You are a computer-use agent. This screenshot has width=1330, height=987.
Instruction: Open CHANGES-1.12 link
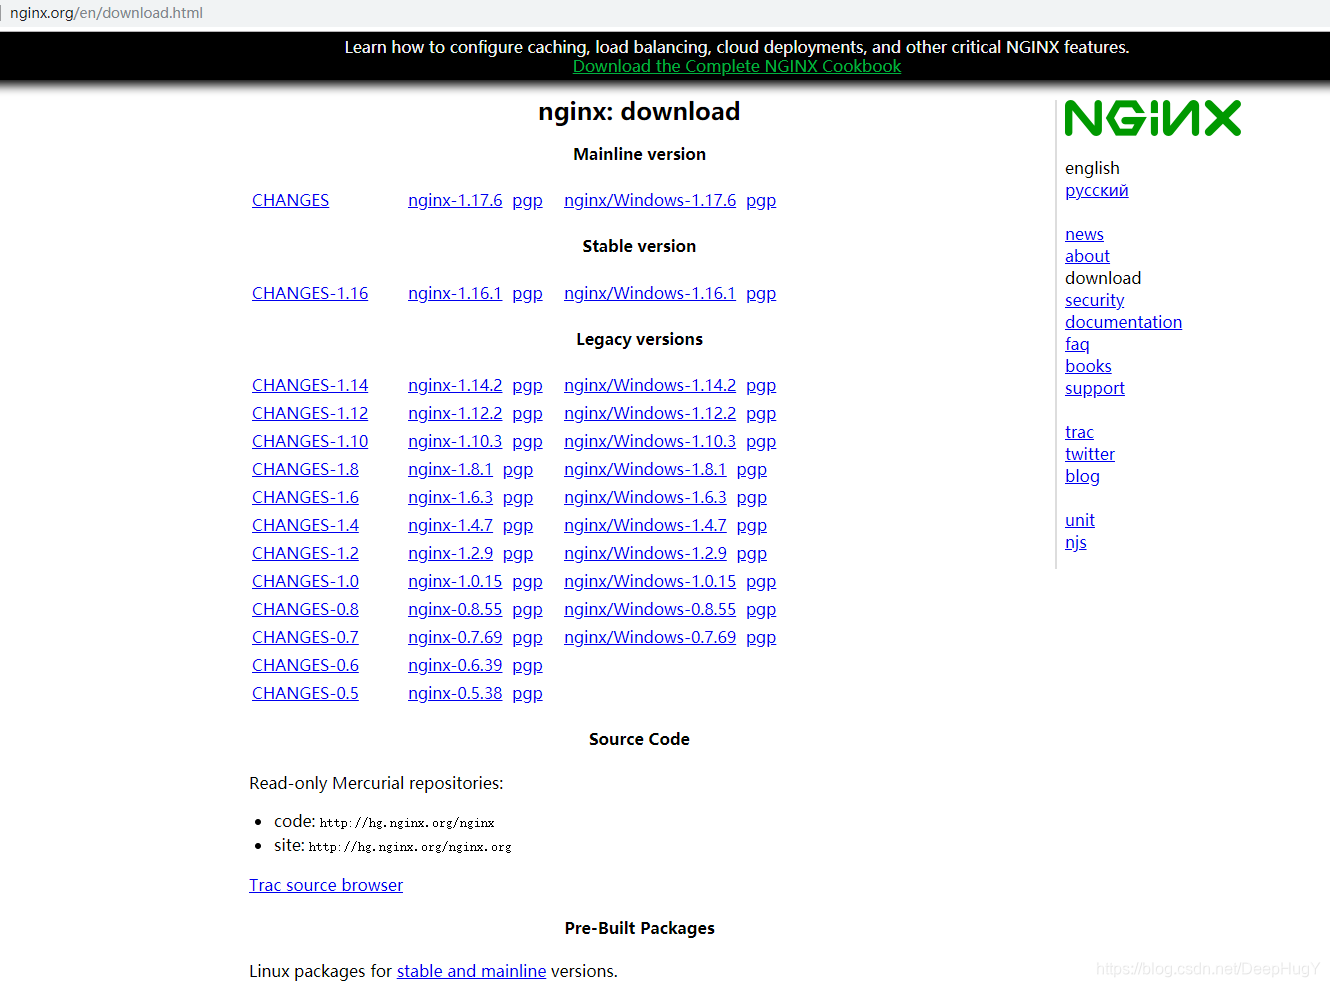[x=310, y=413]
